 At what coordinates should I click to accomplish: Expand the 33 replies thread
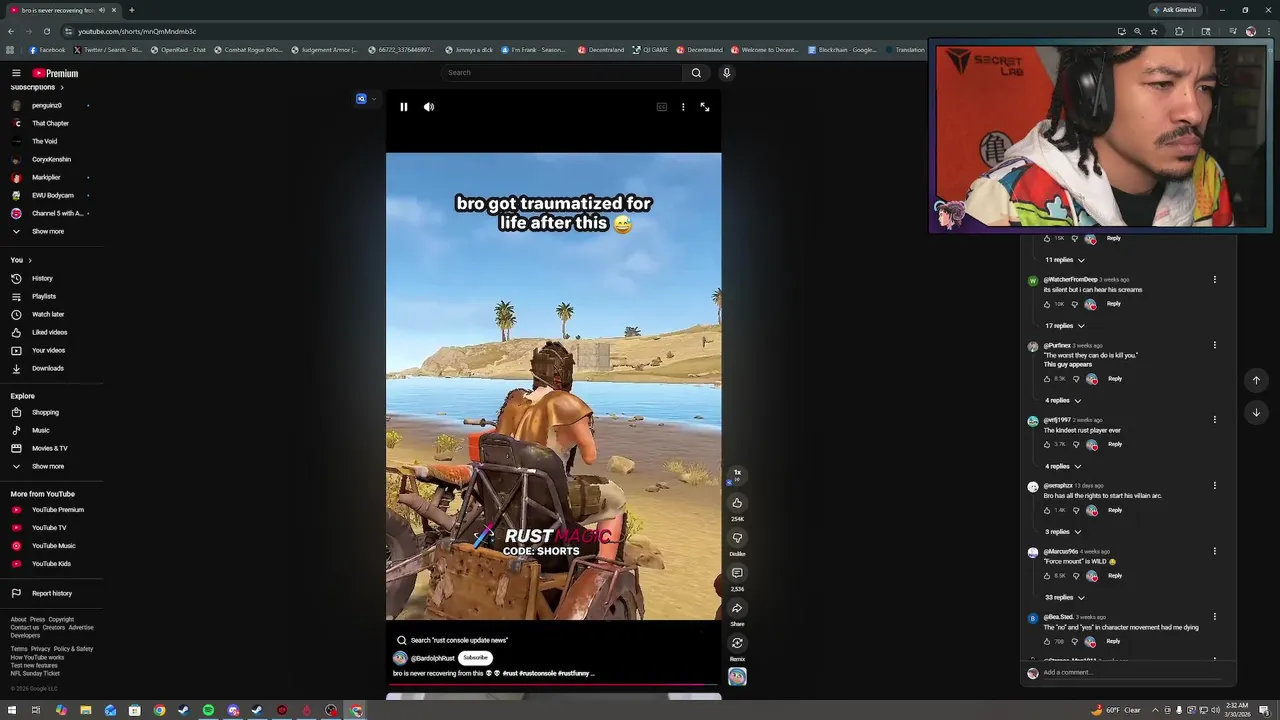(1065, 598)
